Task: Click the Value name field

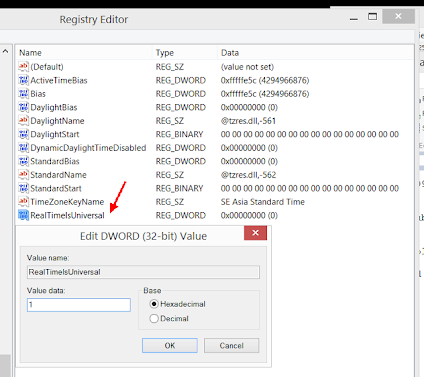Action: click(143, 272)
